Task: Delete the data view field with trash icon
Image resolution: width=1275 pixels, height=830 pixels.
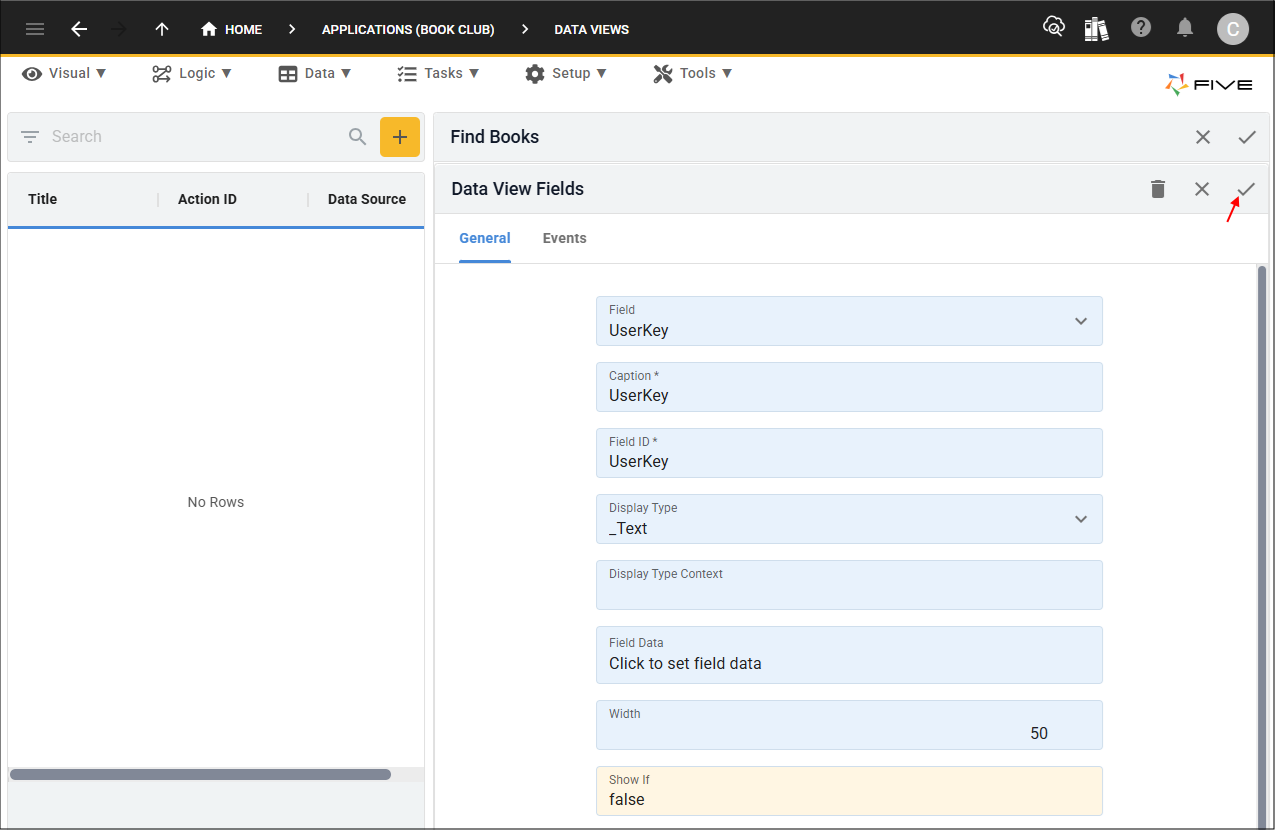Action: (1158, 189)
